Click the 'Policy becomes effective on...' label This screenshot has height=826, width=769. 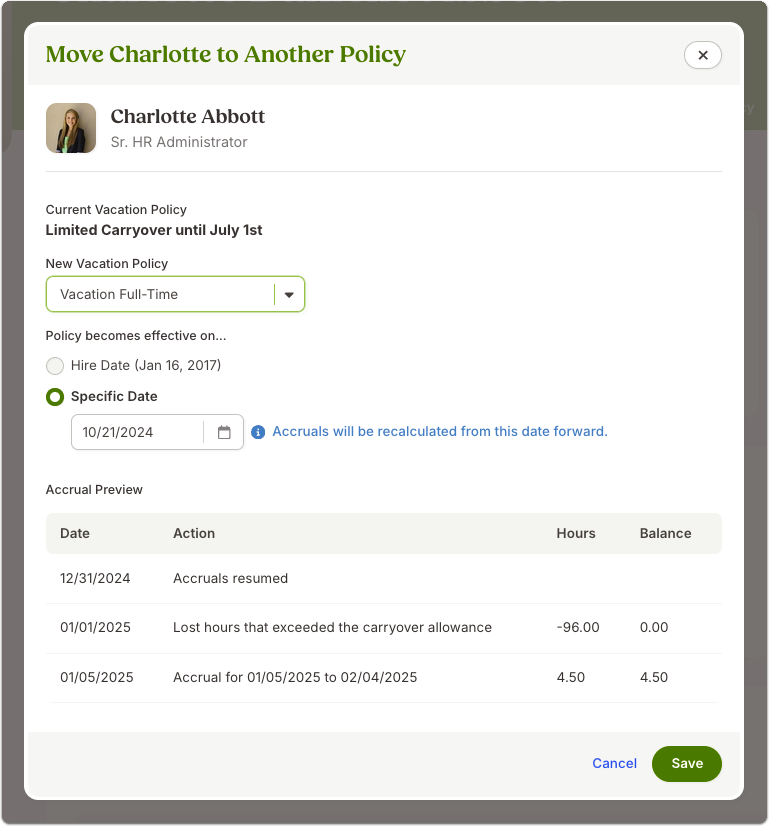click(x=136, y=336)
